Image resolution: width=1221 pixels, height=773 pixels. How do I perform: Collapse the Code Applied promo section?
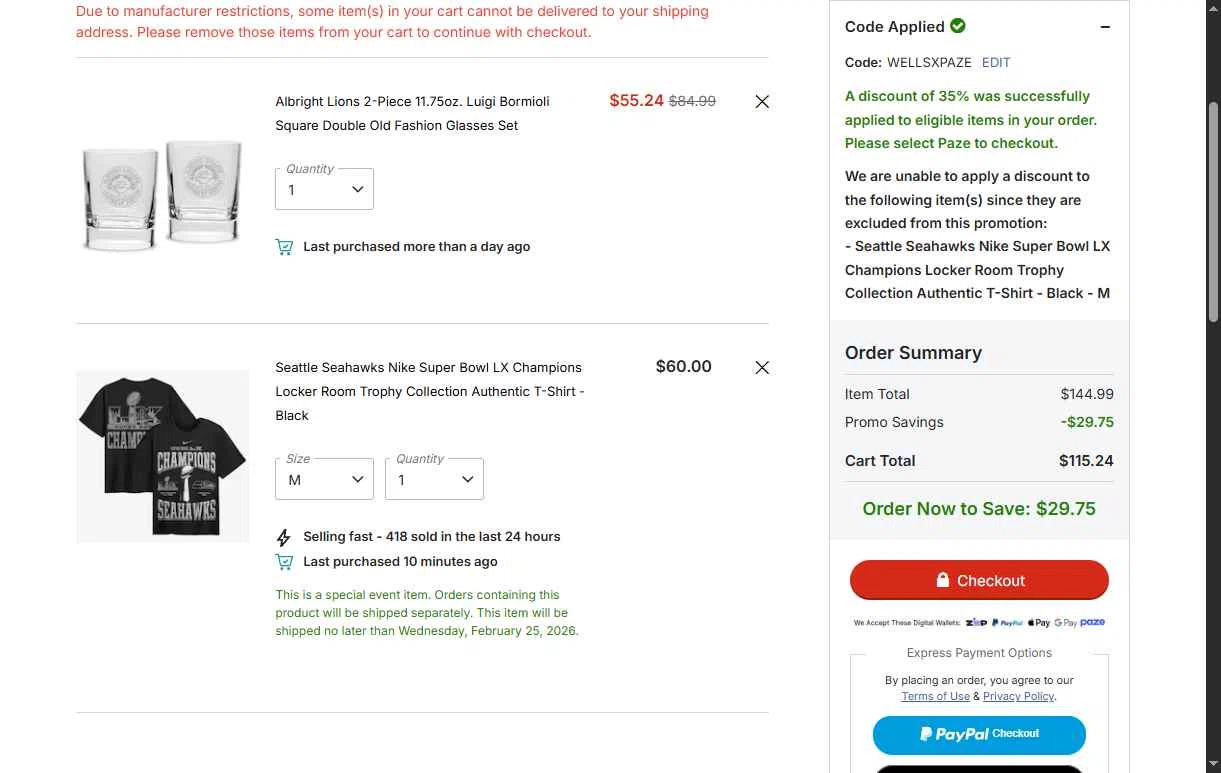(x=1105, y=27)
